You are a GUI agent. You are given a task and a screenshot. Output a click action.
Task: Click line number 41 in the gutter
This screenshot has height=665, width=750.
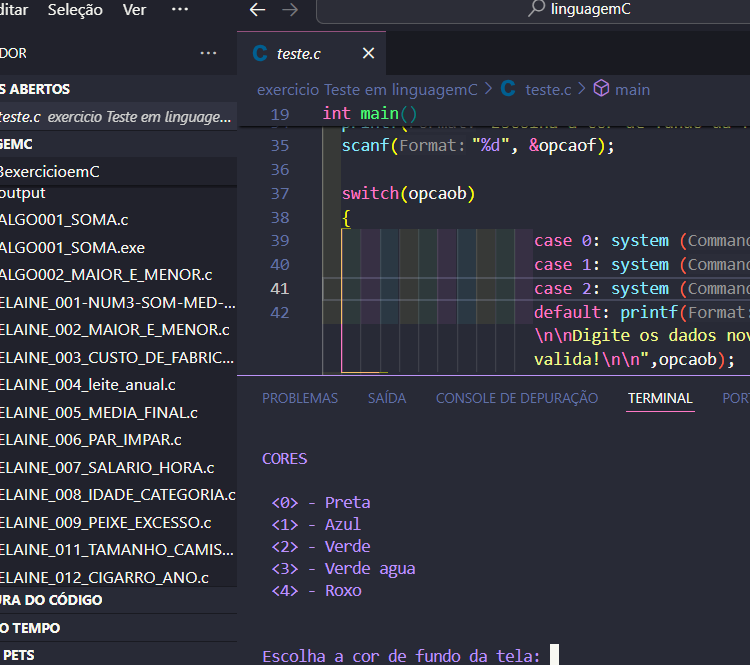coord(280,288)
